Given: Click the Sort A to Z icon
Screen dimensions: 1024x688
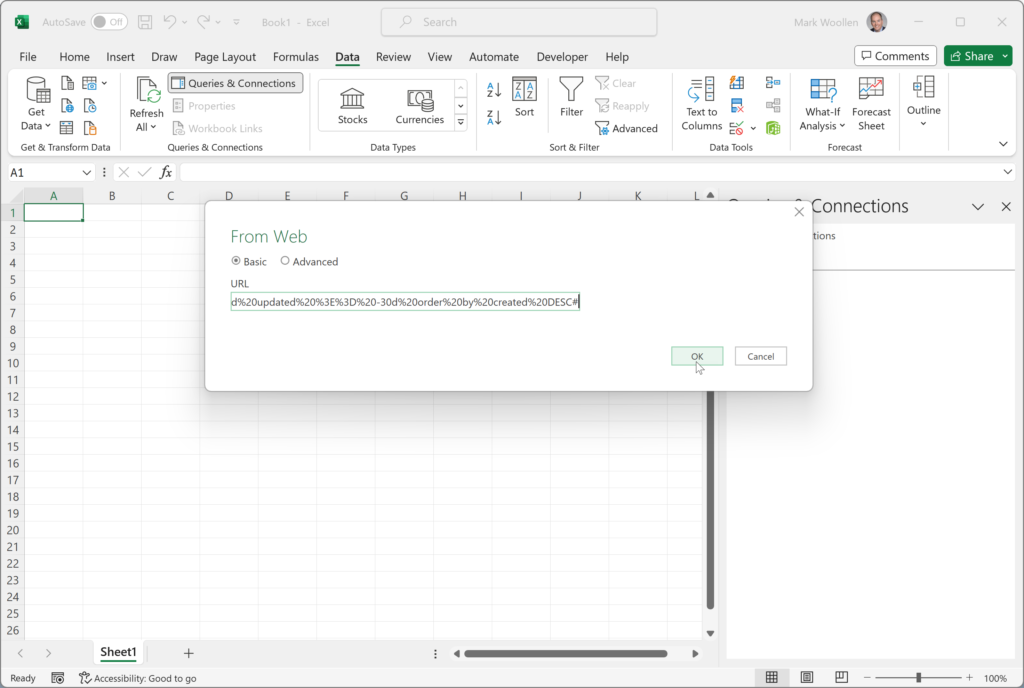Looking at the screenshot, I should pos(493,90).
